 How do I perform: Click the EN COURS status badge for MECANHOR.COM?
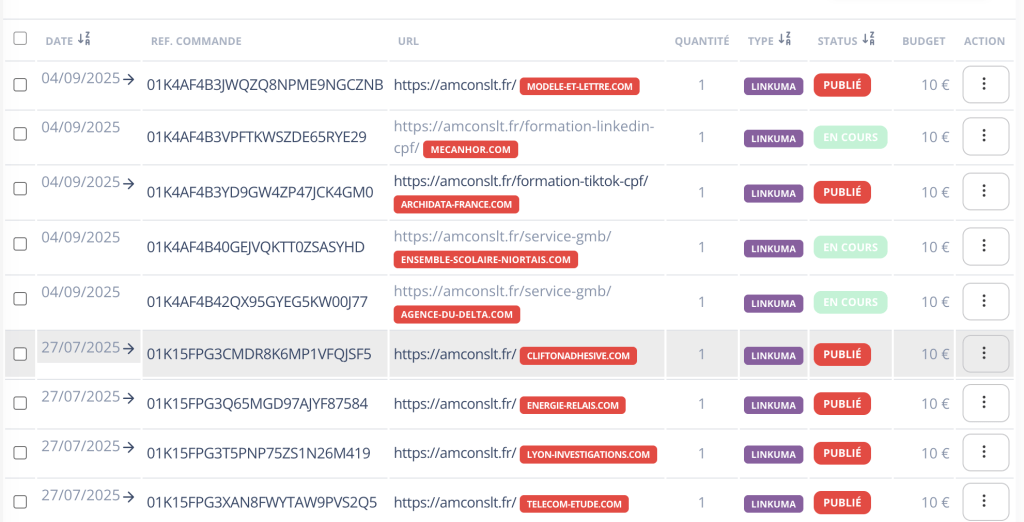842,137
